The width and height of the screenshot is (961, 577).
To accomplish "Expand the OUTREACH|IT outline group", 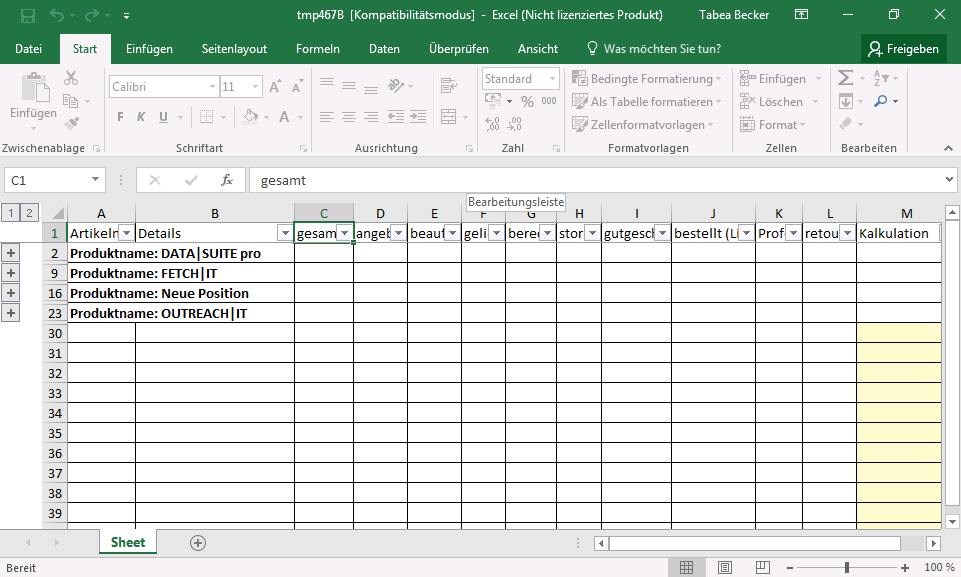I will pos(10,313).
